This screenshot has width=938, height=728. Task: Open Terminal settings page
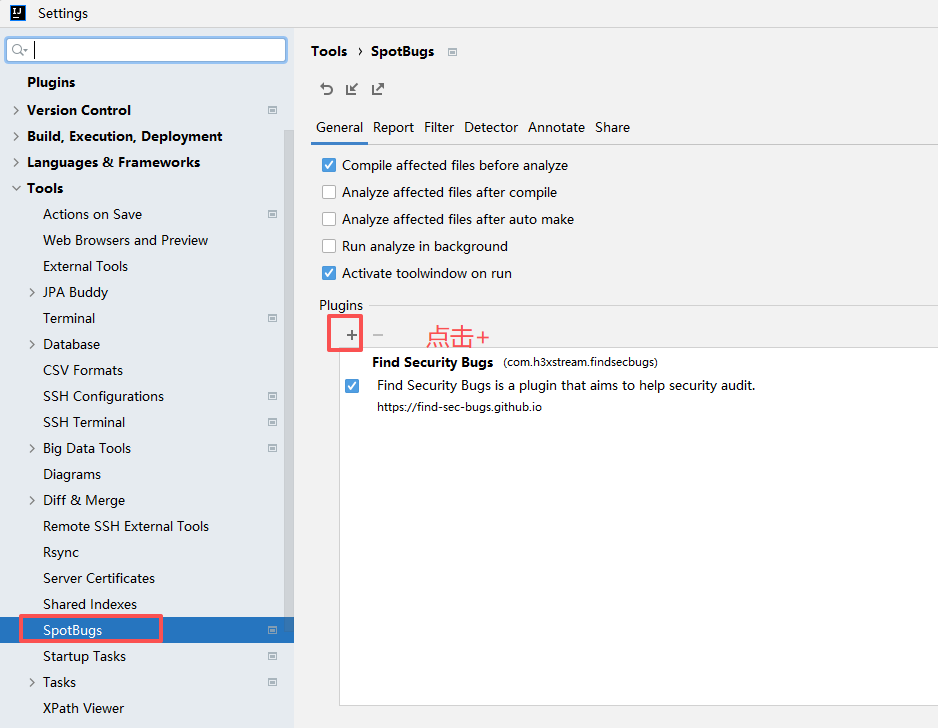tap(69, 318)
